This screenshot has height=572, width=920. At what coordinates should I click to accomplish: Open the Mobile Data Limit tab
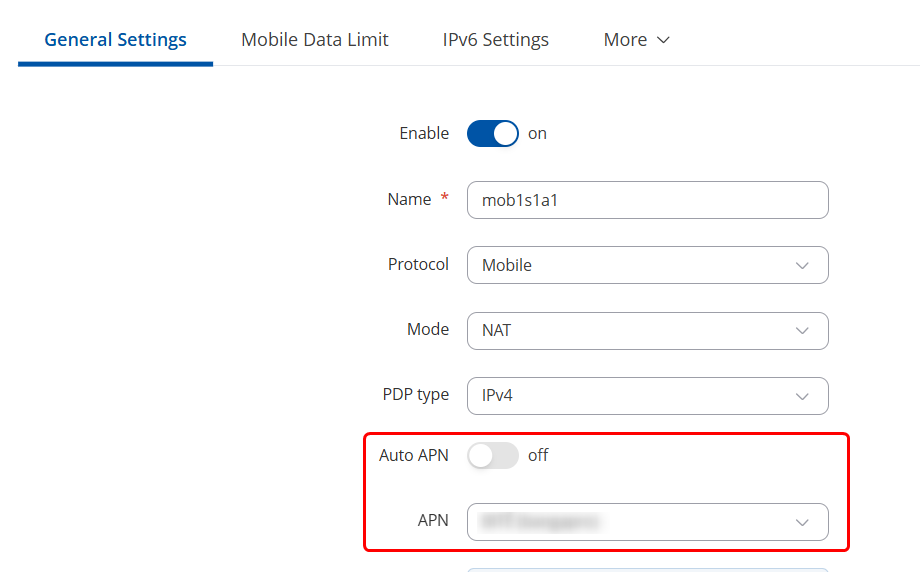point(315,40)
